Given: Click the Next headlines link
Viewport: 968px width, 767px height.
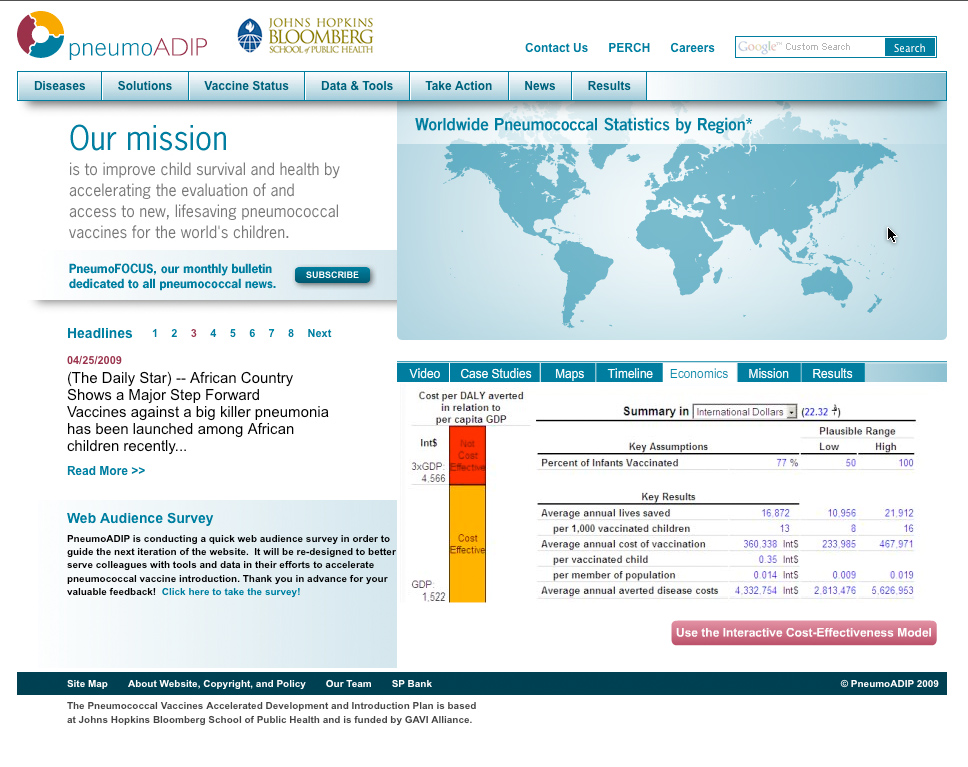Looking at the screenshot, I should [319, 334].
